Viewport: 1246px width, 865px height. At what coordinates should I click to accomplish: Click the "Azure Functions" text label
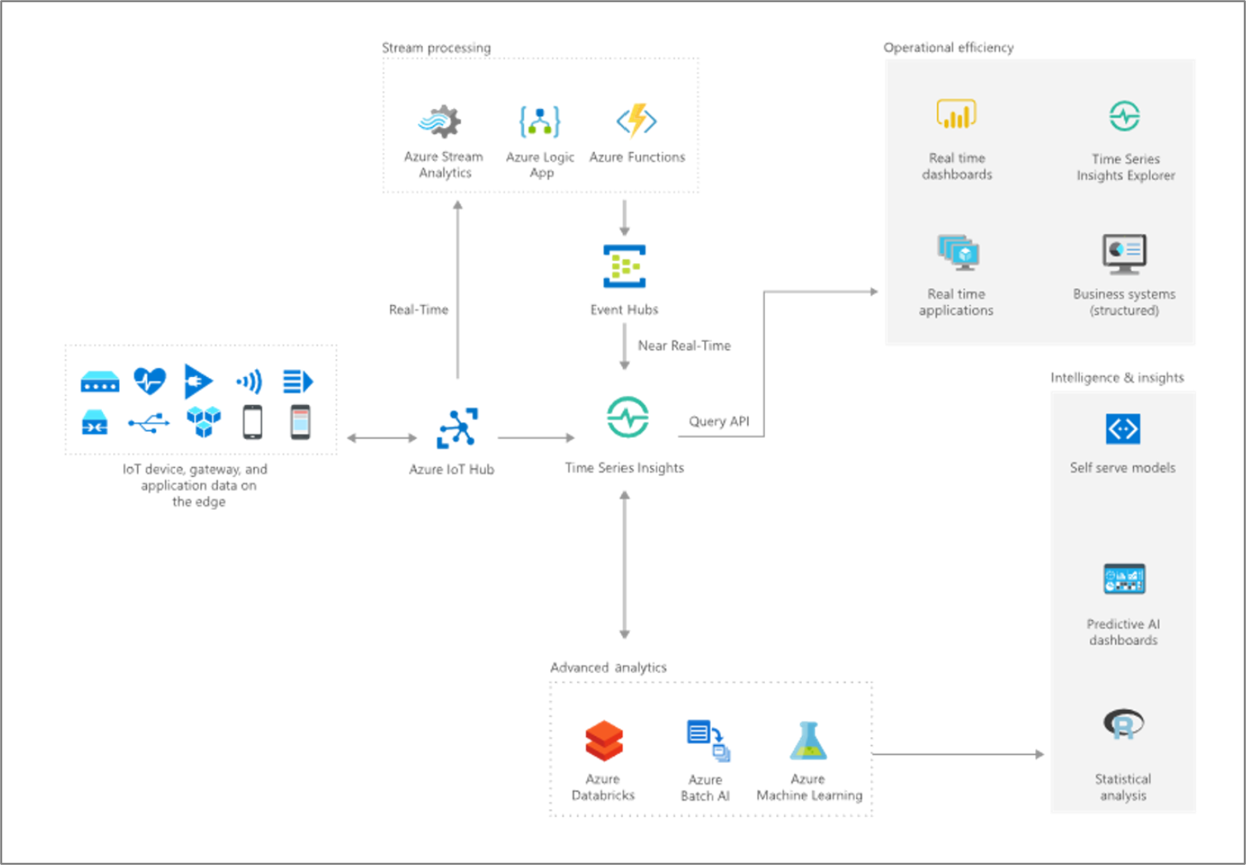pos(637,157)
